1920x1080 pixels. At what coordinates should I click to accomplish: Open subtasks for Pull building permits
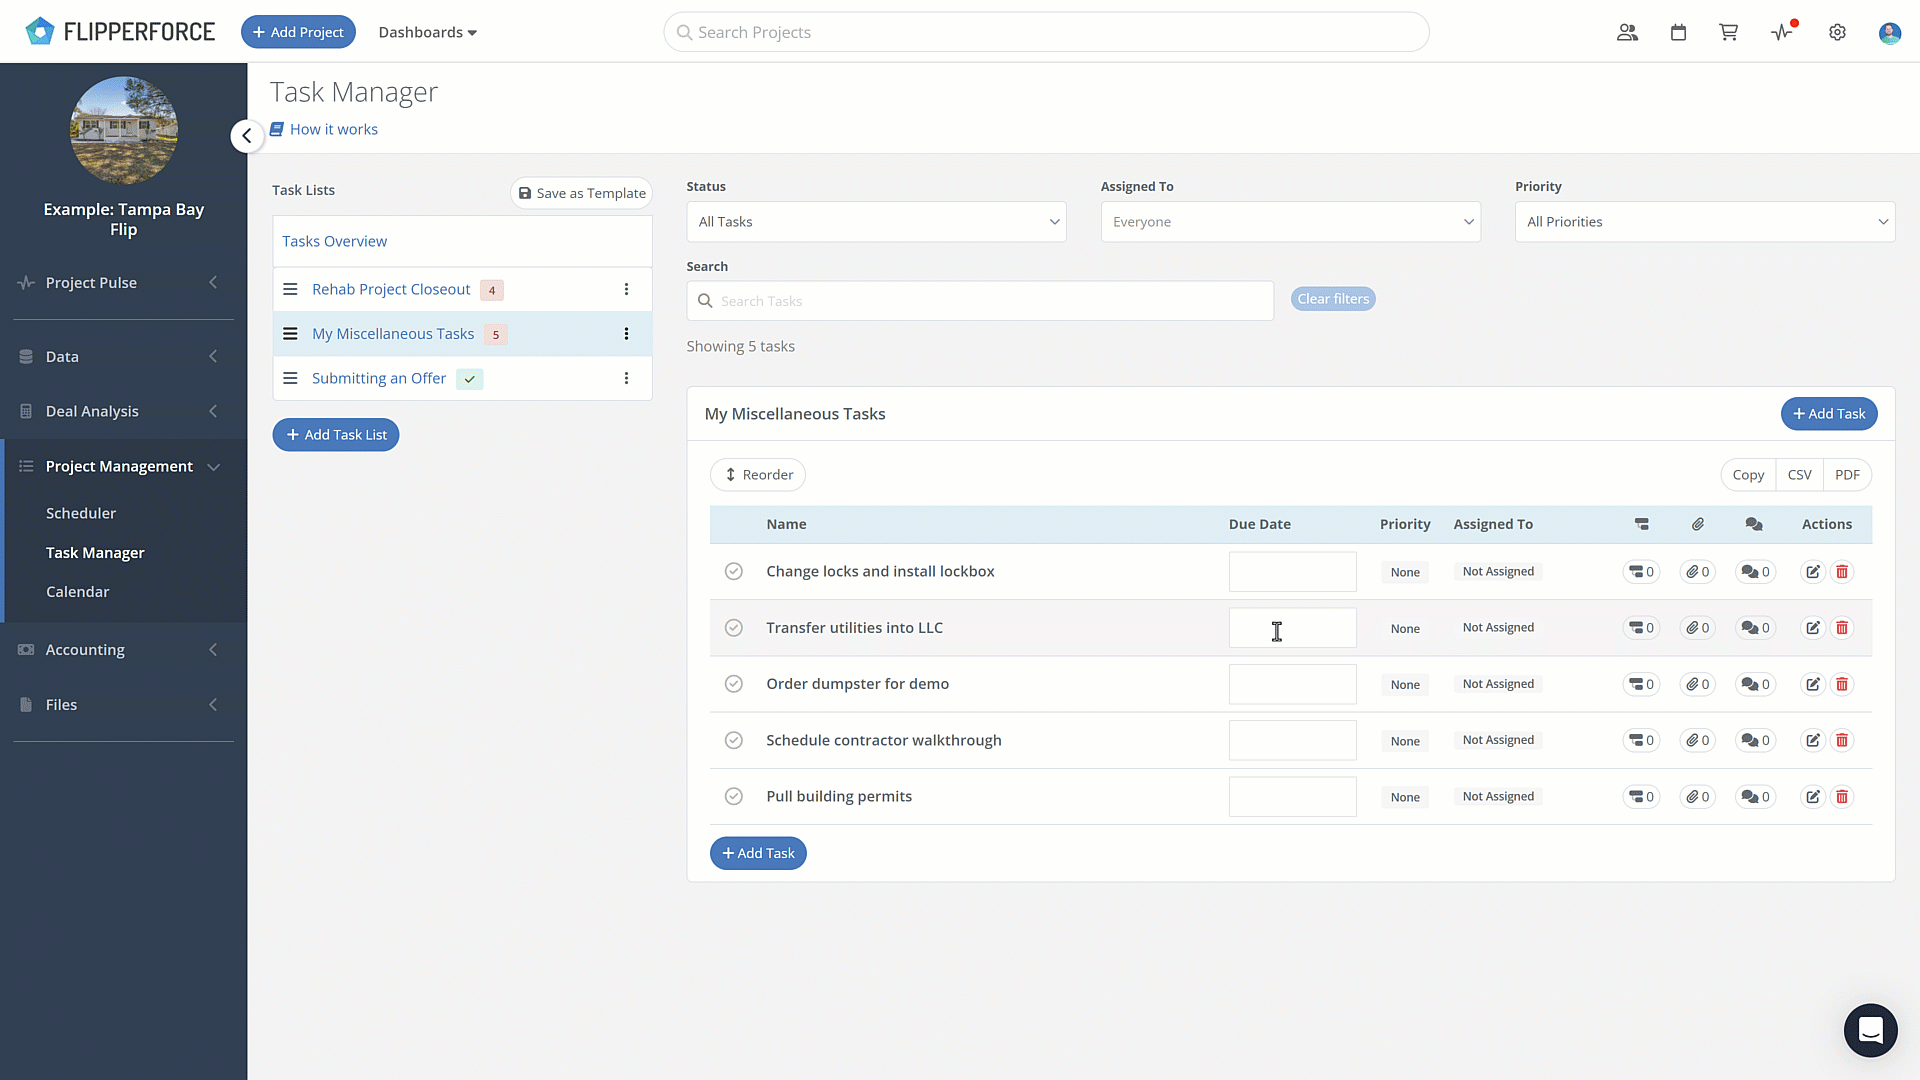1641,797
